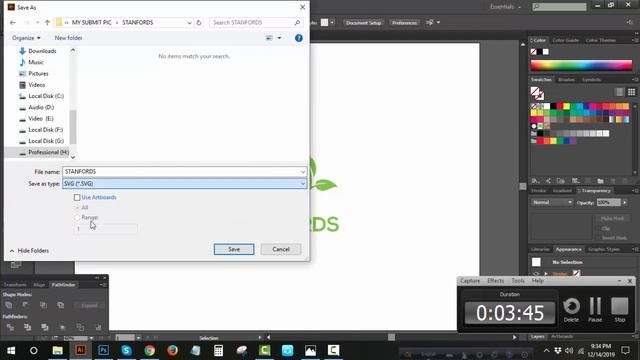This screenshot has height=360, width=640.
Task: Click the Delete recording button in capture widget
Action: 571,310
